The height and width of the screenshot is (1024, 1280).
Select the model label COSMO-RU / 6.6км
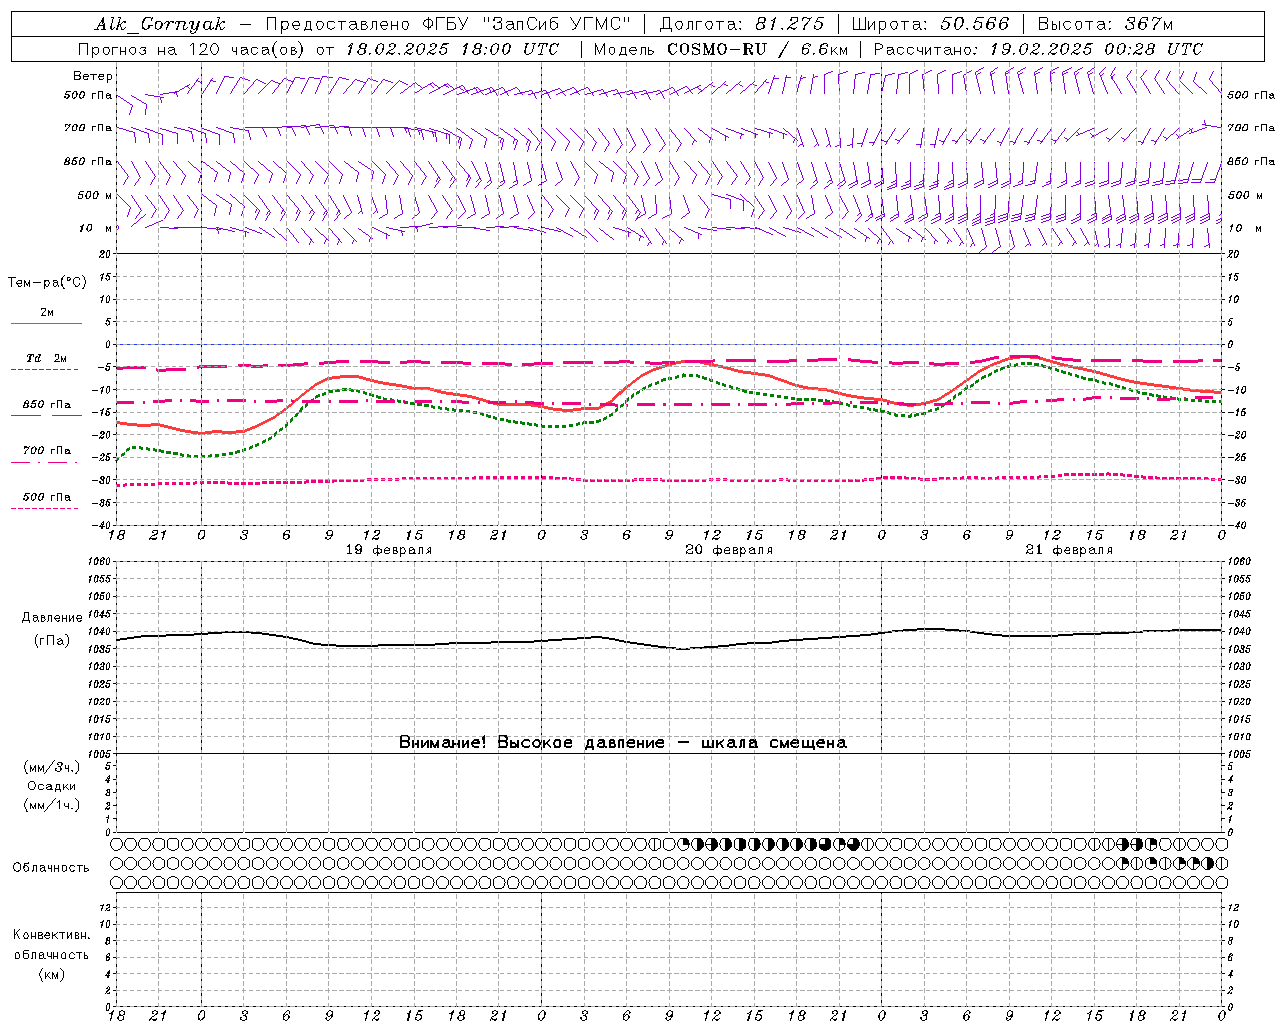[757, 49]
